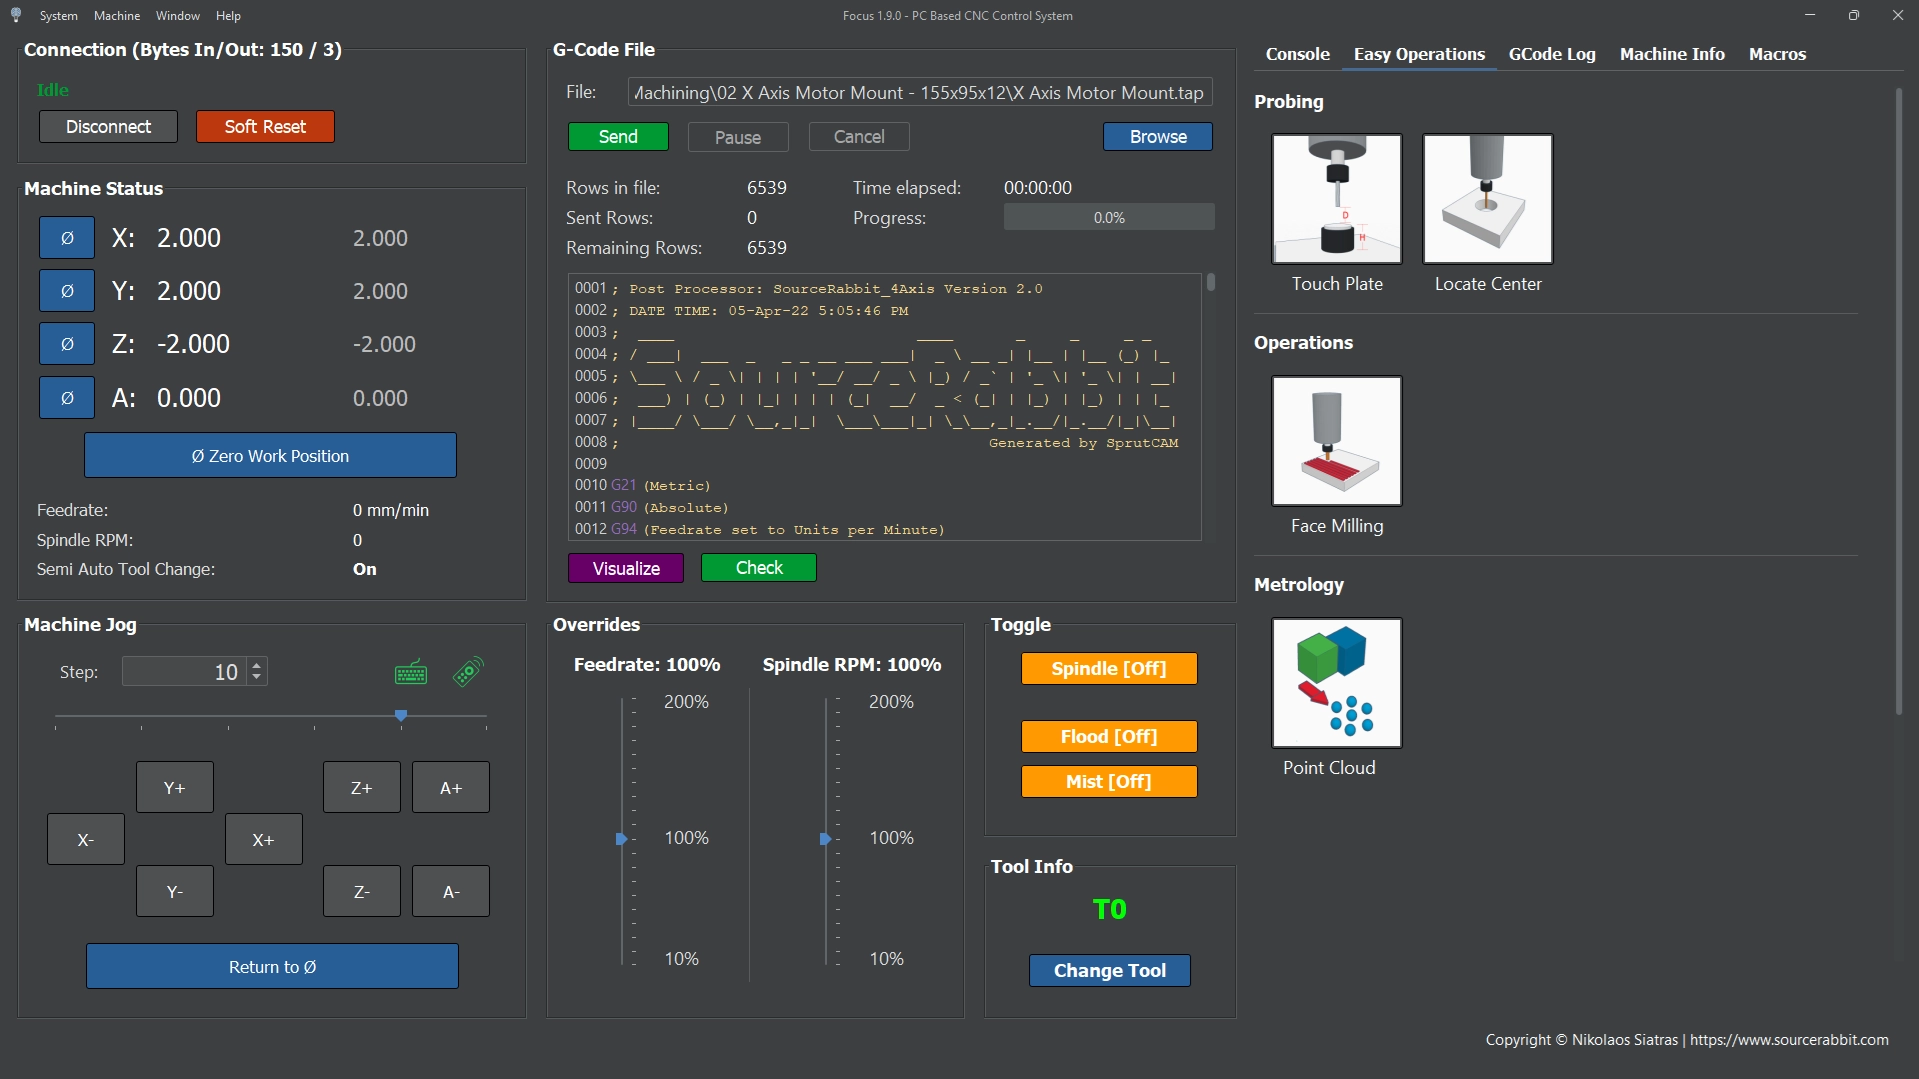Image resolution: width=1919 pixels, height=1079 pixels.
Task: Zero the A axis position
Action: tap(67, 398)
